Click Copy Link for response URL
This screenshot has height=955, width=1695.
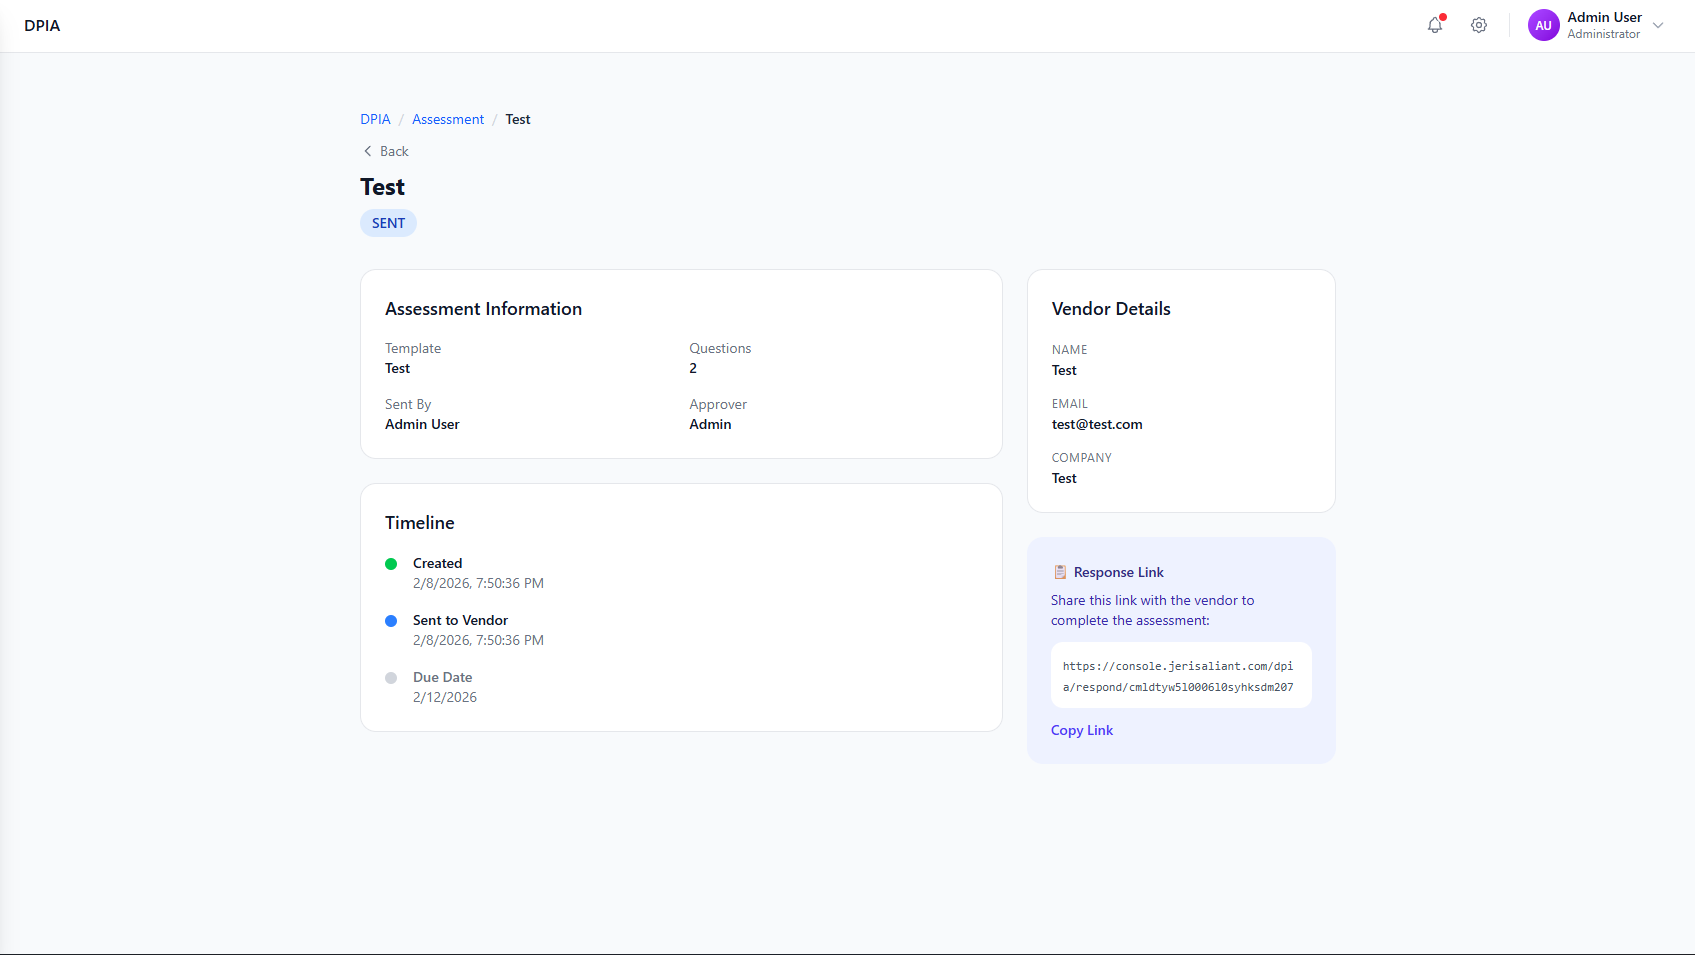1081,730
